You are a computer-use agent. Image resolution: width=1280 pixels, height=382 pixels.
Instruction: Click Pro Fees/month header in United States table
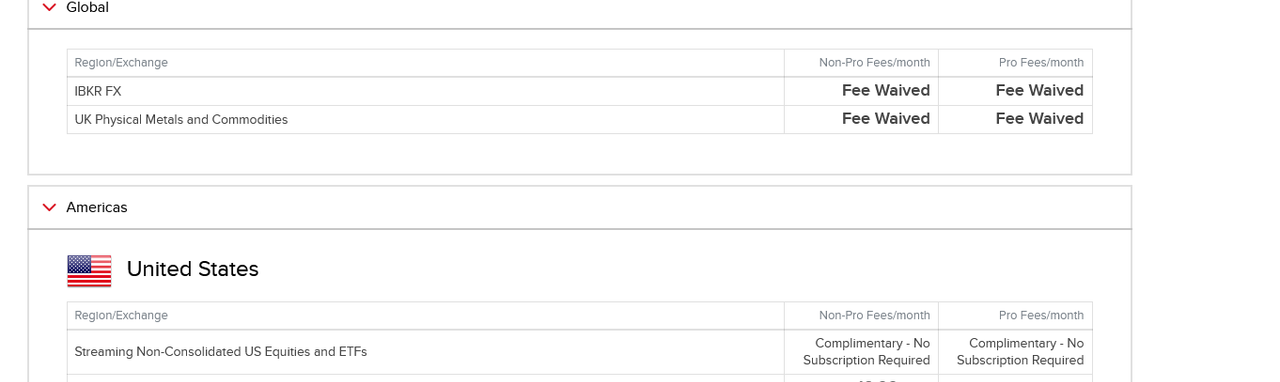(1041, 316)
